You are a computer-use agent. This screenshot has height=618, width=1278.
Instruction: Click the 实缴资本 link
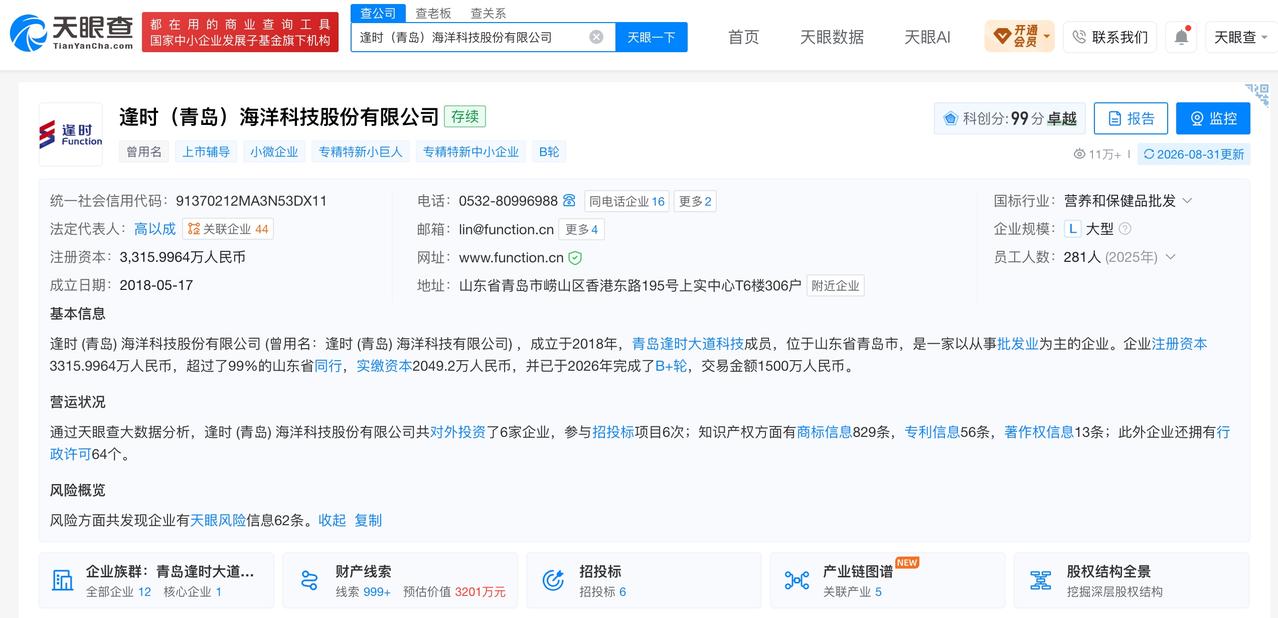(384, 366)
